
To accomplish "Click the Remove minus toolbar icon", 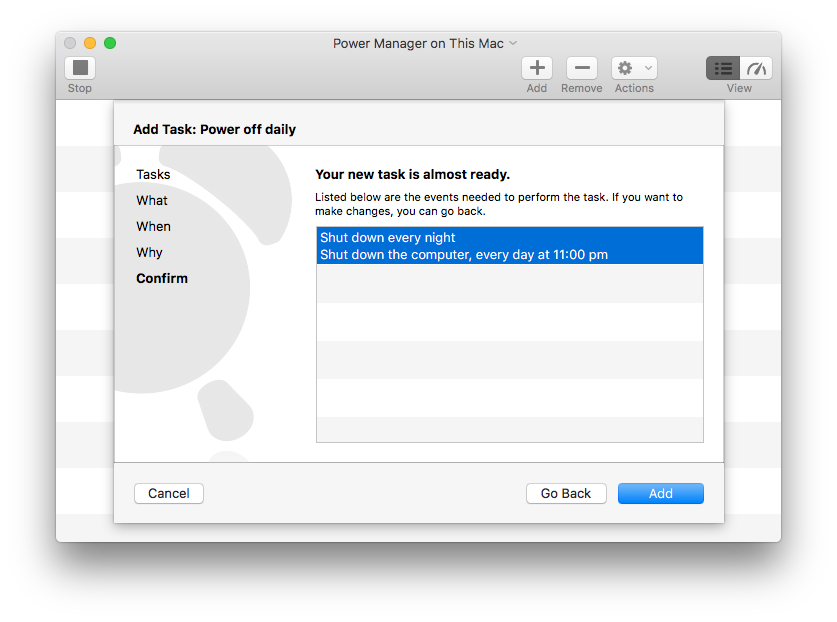I will 582,68.
